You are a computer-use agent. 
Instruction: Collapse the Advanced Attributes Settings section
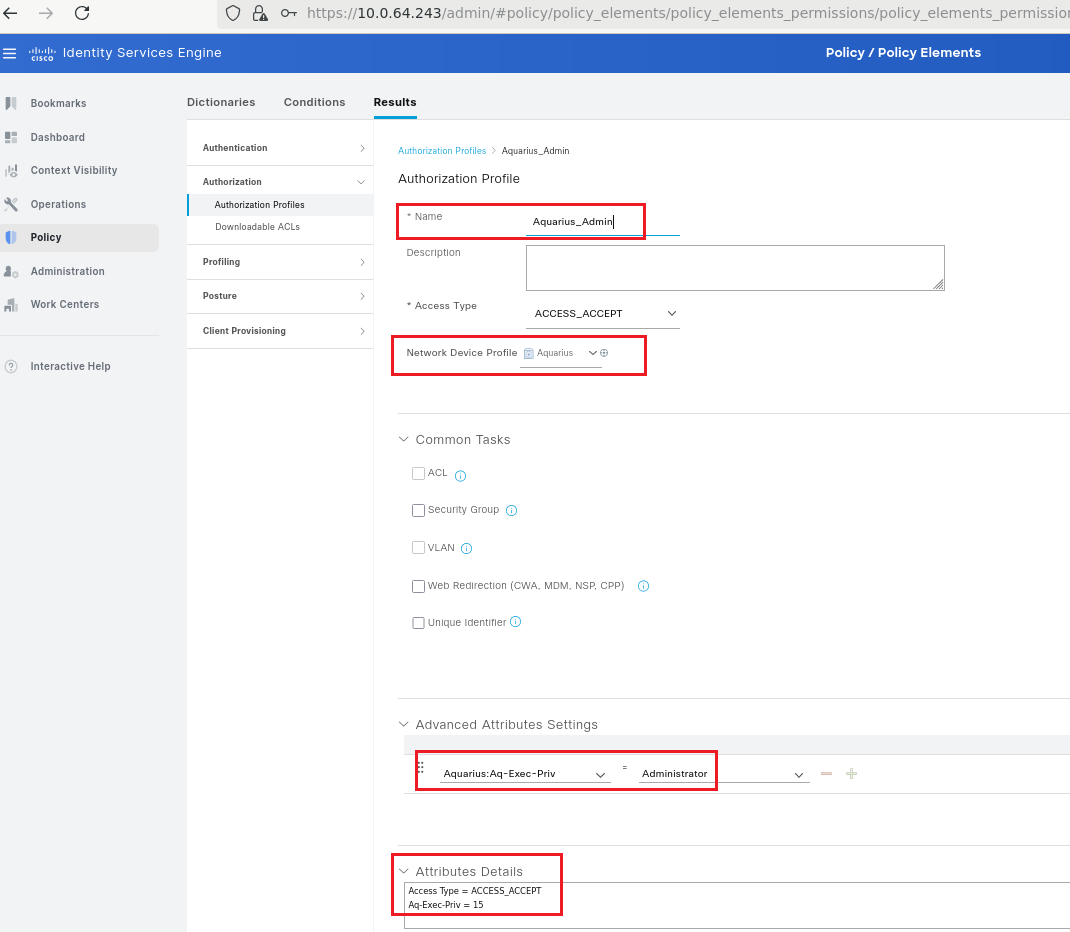403,725
